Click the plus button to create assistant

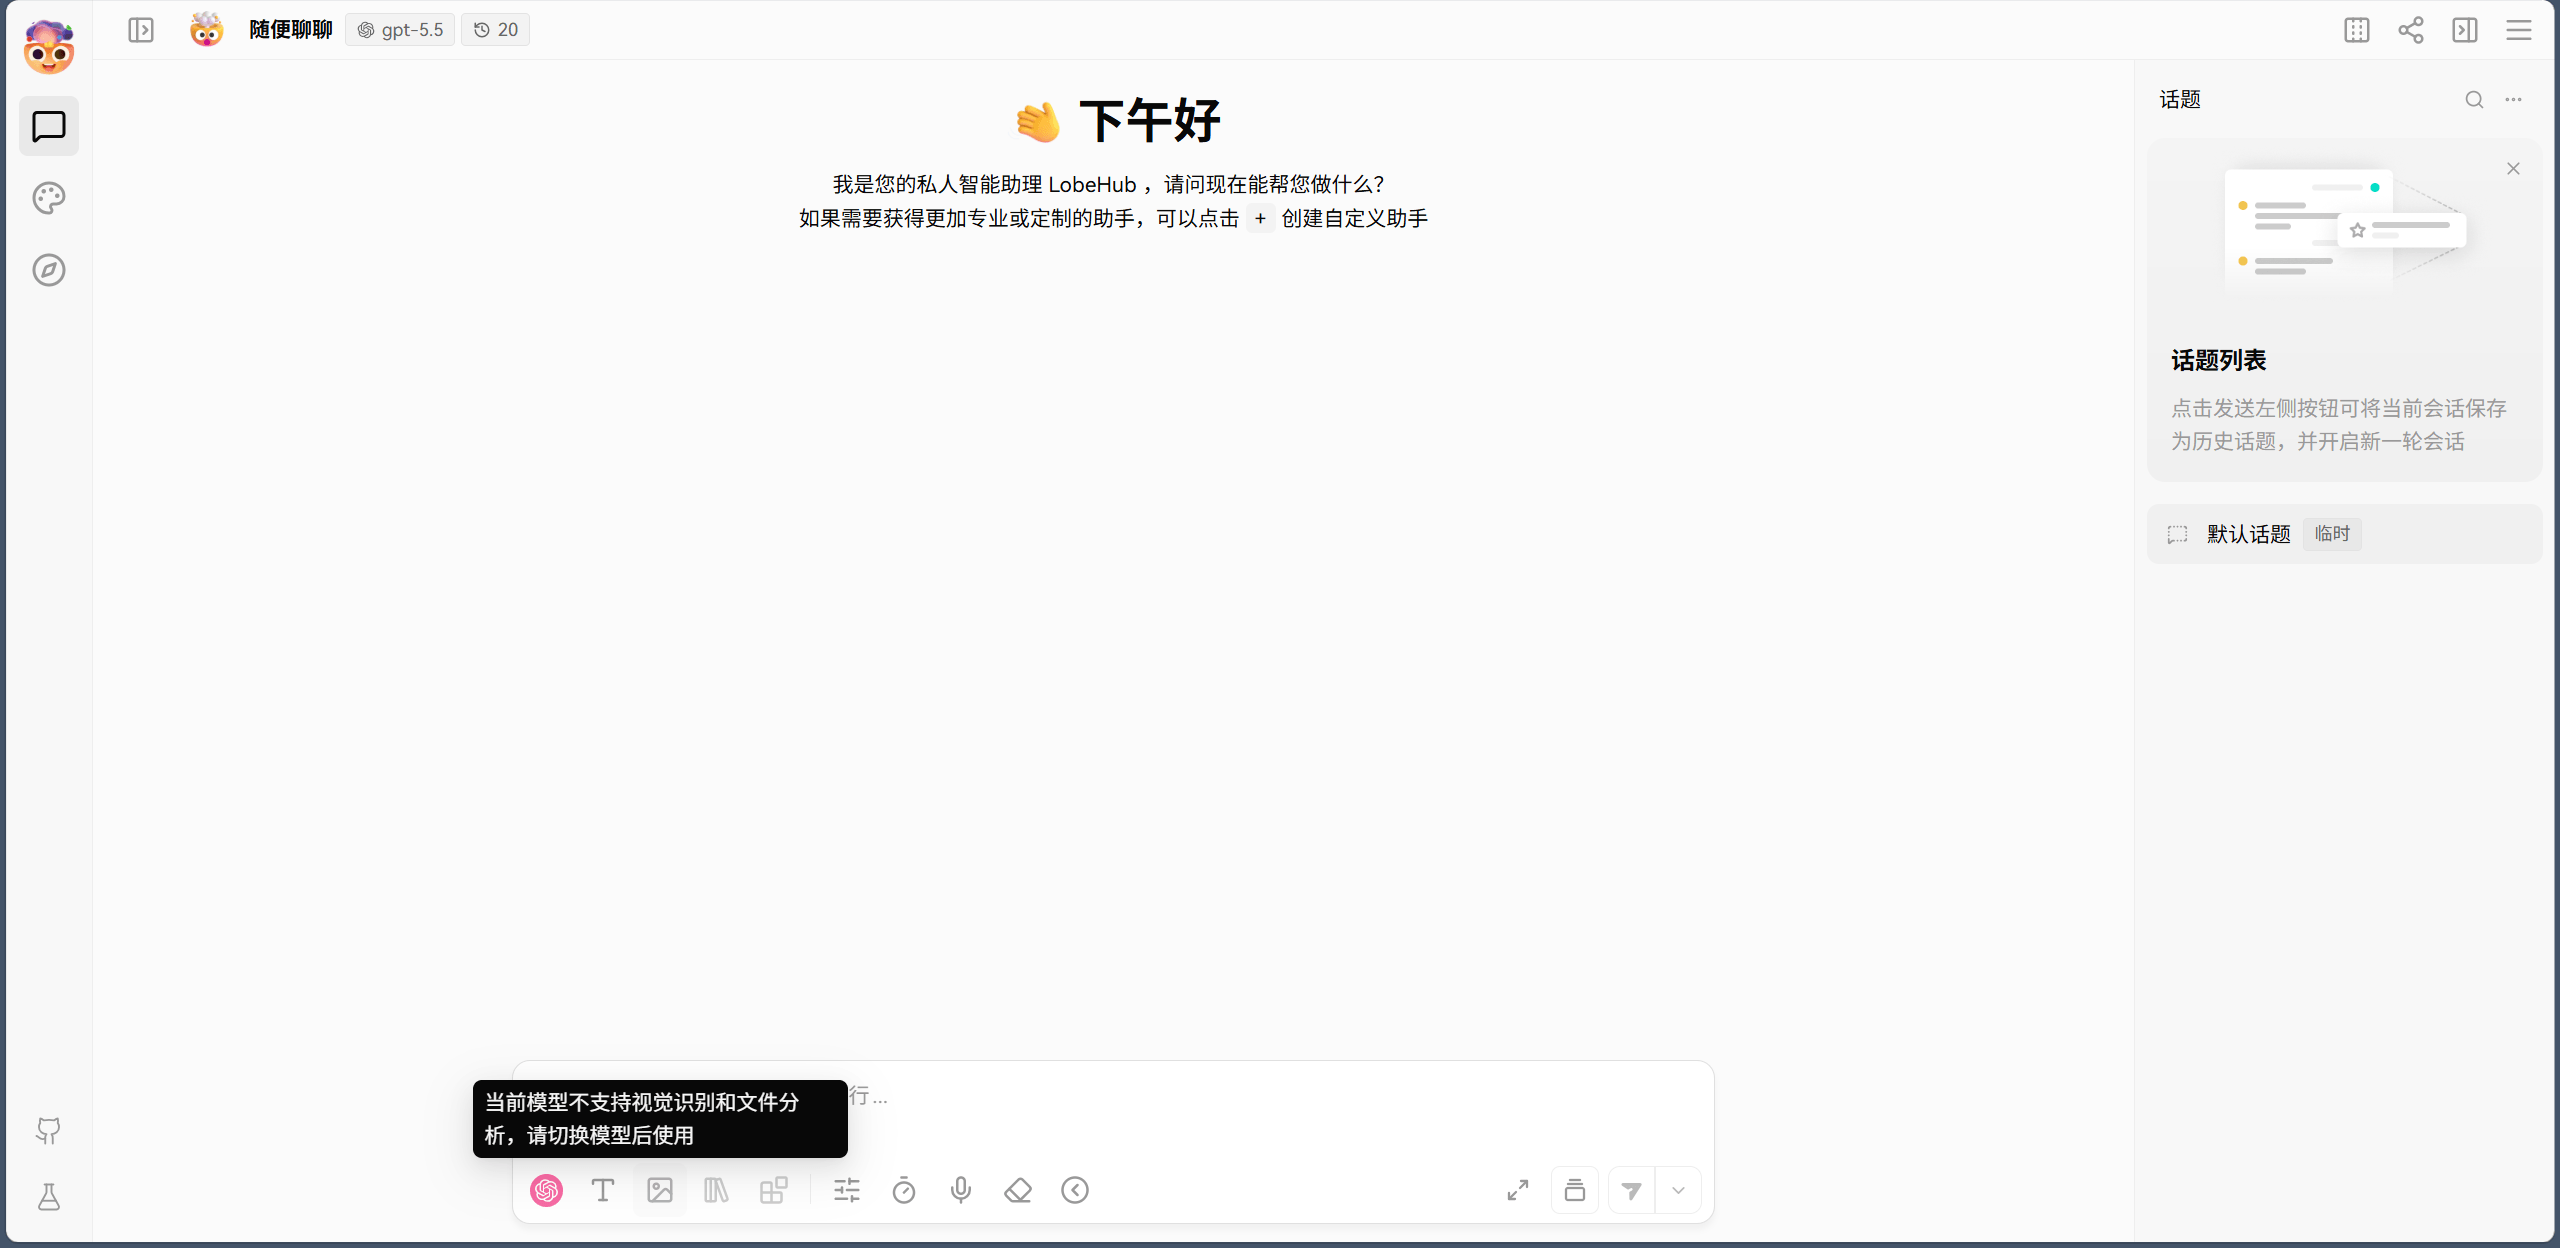click(1260, 219)
